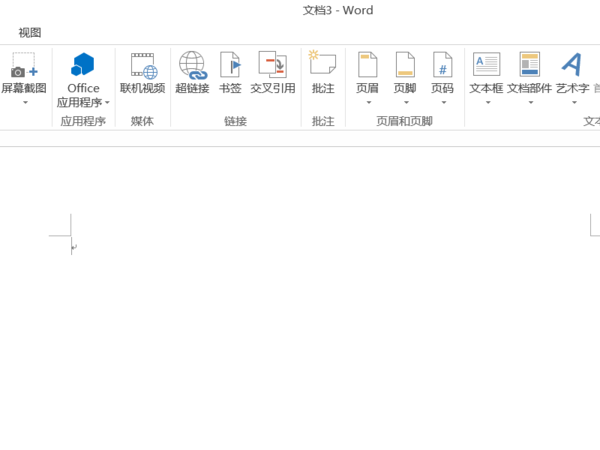Click the 屏幕截图 text label
The image size is (600, 450).
coord(24,88)
